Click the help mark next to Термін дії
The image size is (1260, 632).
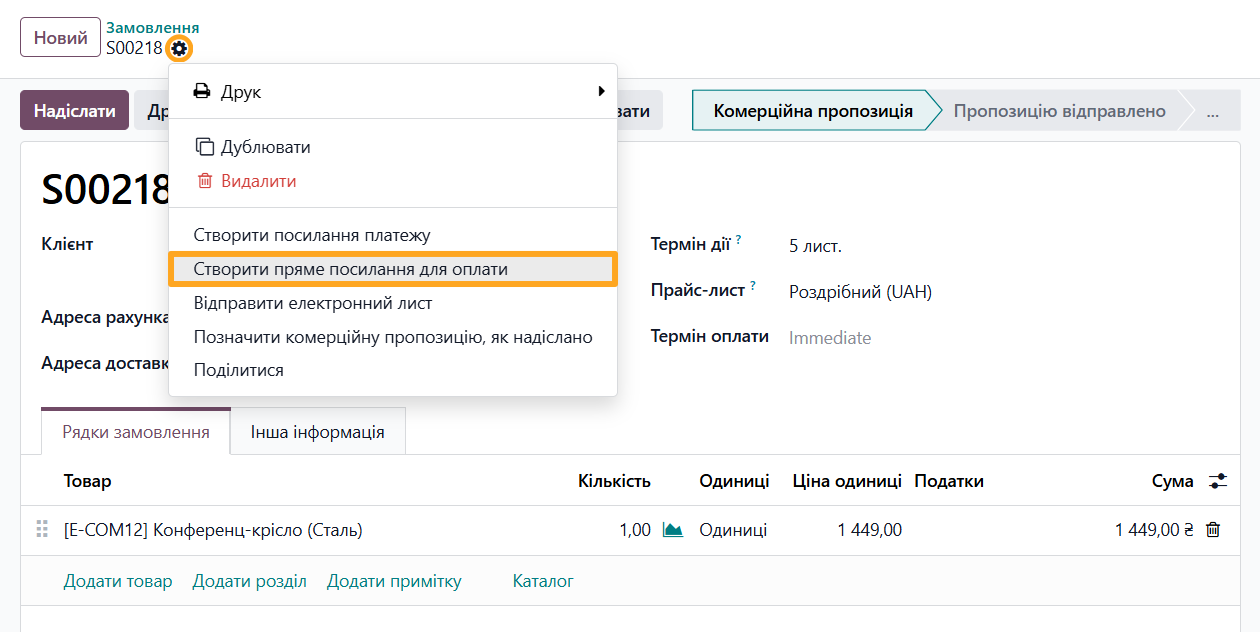[x=739, y=240]
